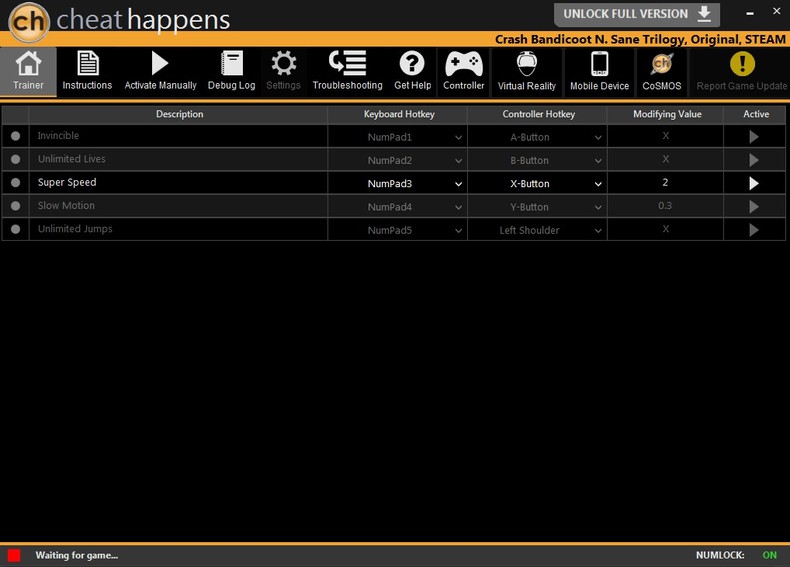This screenshot has height=567, width=790.
Task: Click the Crash Bandicoot N. Sane Trilogy title
Action: coord(640,39)
